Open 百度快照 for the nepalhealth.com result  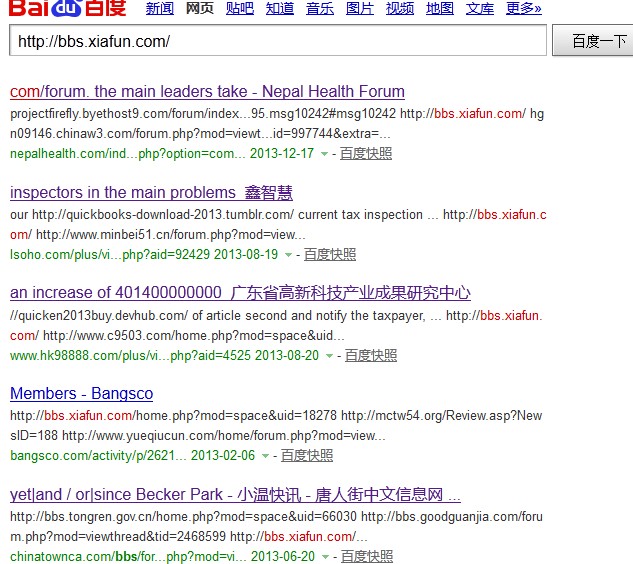tap(366, 153)
